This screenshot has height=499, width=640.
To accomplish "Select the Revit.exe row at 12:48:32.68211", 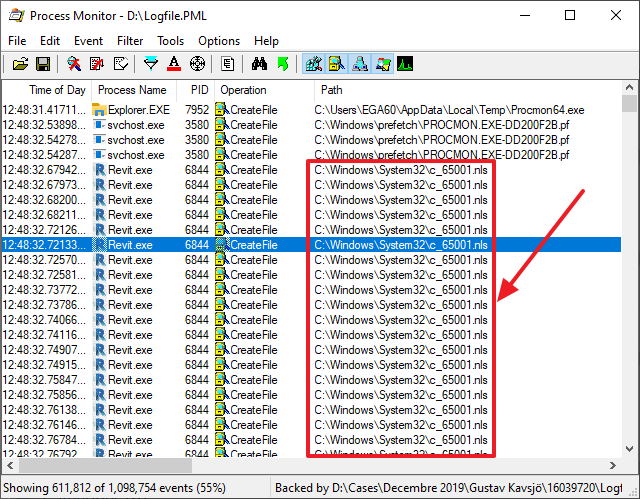I will coord(311,215).
